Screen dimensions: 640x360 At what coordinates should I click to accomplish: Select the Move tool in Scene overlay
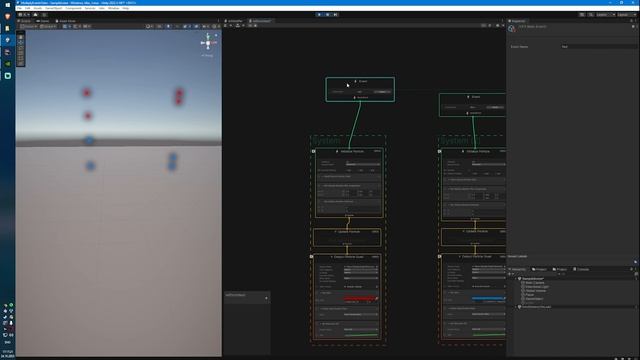click(x=21, y=42)
